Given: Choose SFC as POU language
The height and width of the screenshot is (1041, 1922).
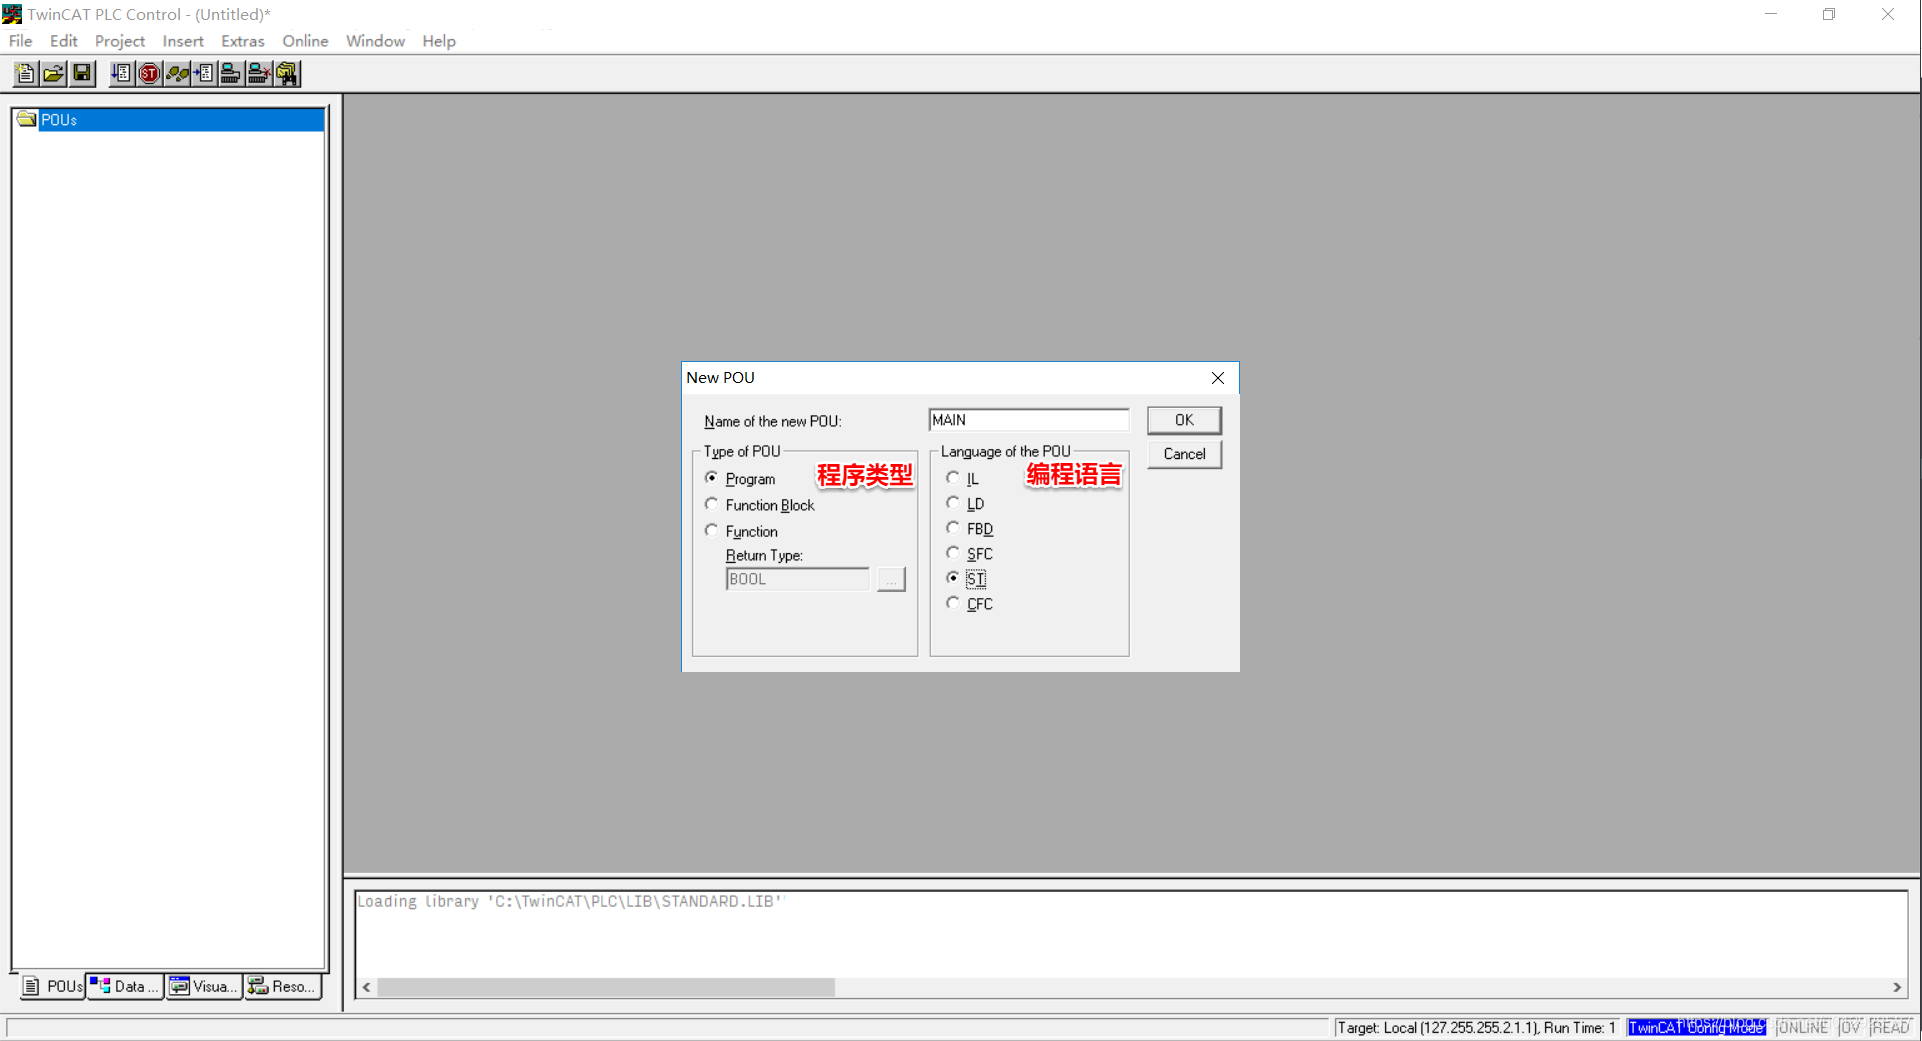Looking at the screenshot, I should [970, 554].
